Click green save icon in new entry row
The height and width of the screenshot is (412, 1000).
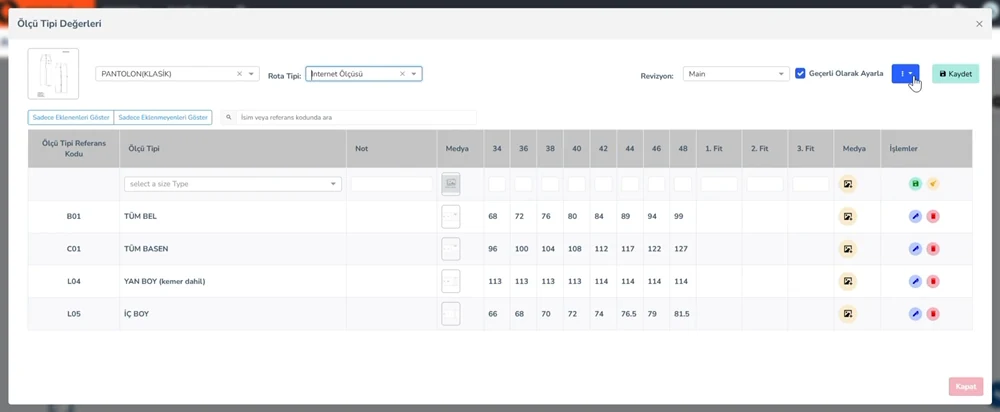point(915,184)
